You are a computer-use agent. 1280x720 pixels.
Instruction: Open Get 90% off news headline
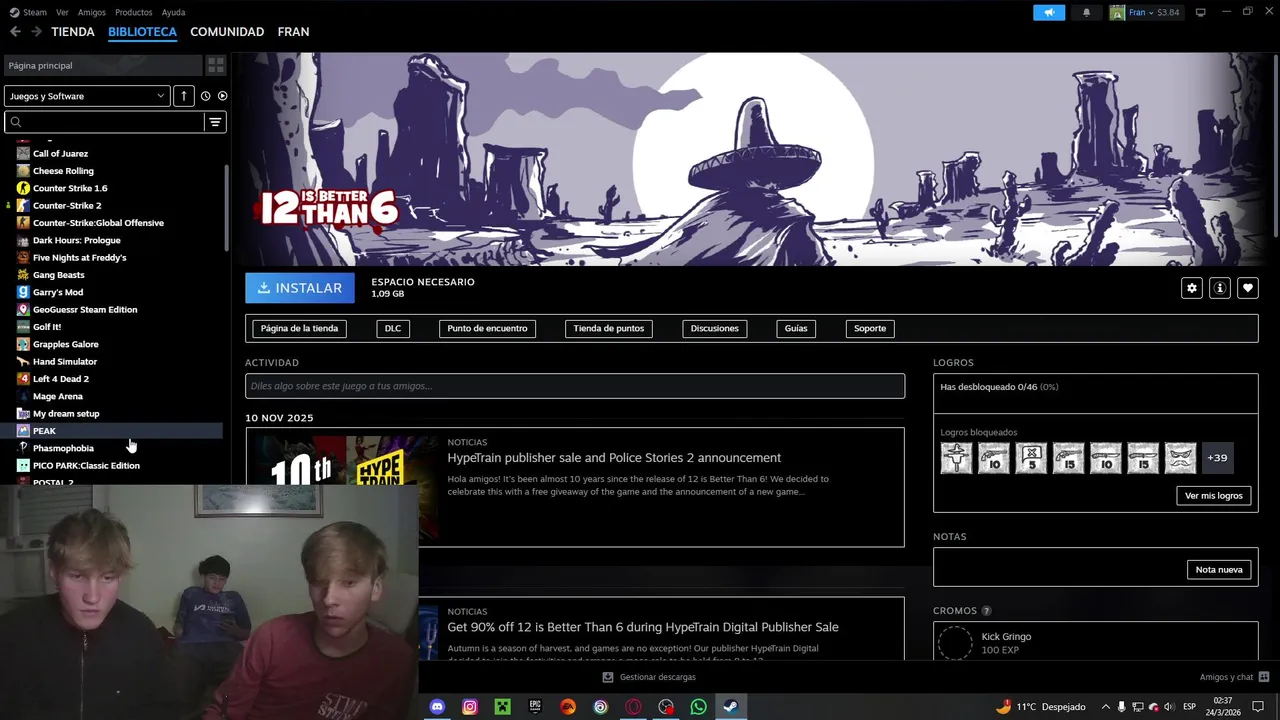pyautogui.click(x=643, y=627)
